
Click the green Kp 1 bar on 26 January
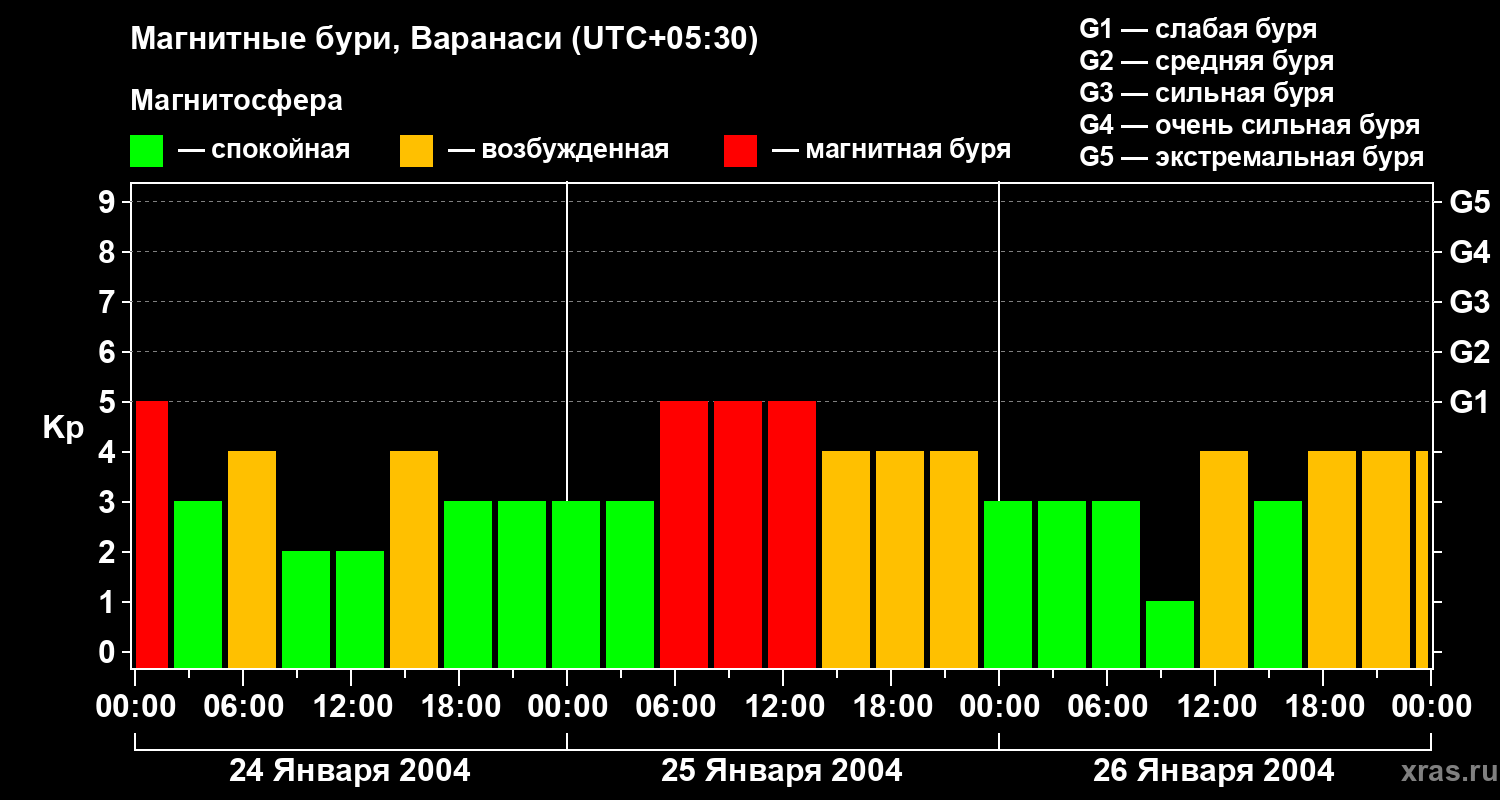click(1170, 634)
